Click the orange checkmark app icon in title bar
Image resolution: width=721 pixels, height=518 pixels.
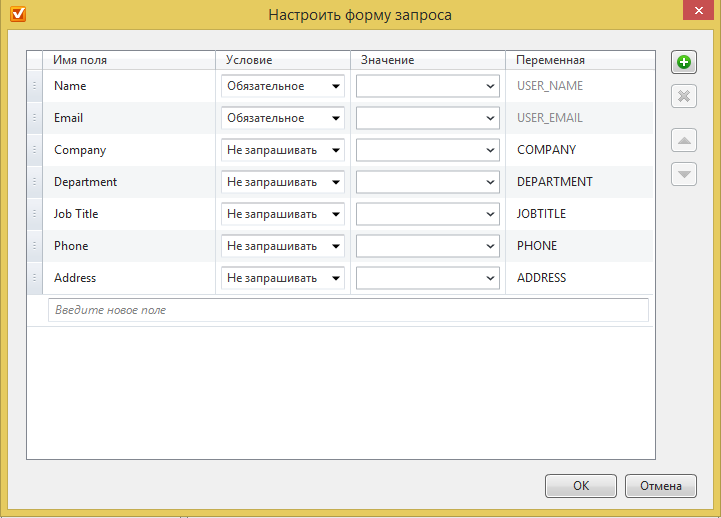point(18,14)
